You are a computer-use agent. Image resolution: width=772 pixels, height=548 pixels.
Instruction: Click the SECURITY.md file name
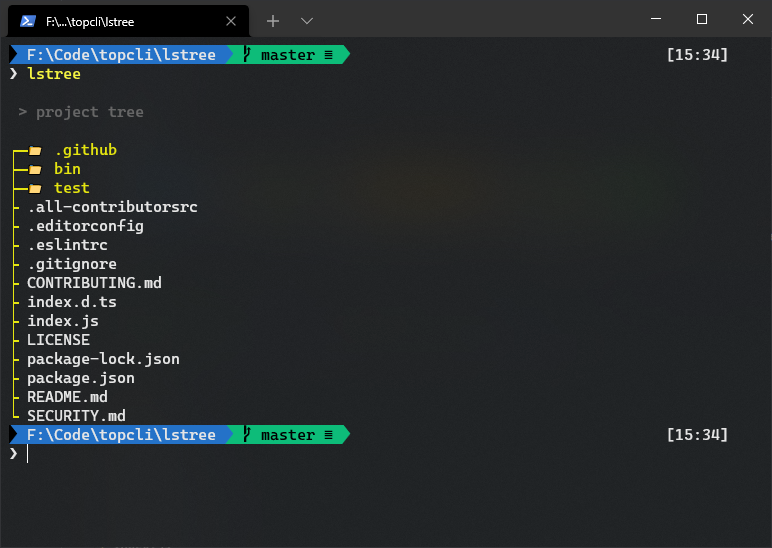point(76,416)
